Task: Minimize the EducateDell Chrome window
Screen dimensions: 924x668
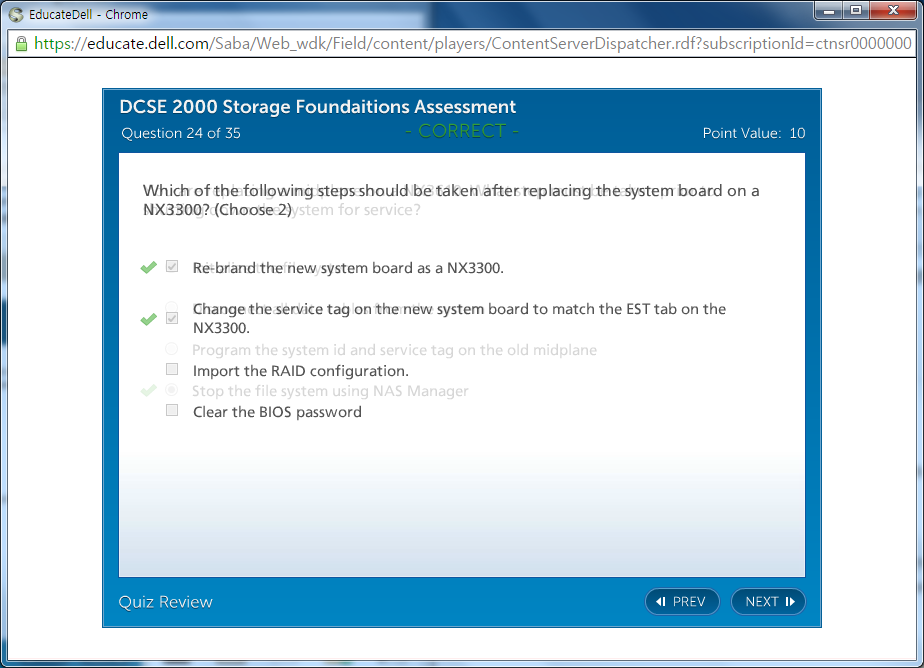Action: (828, 11)
